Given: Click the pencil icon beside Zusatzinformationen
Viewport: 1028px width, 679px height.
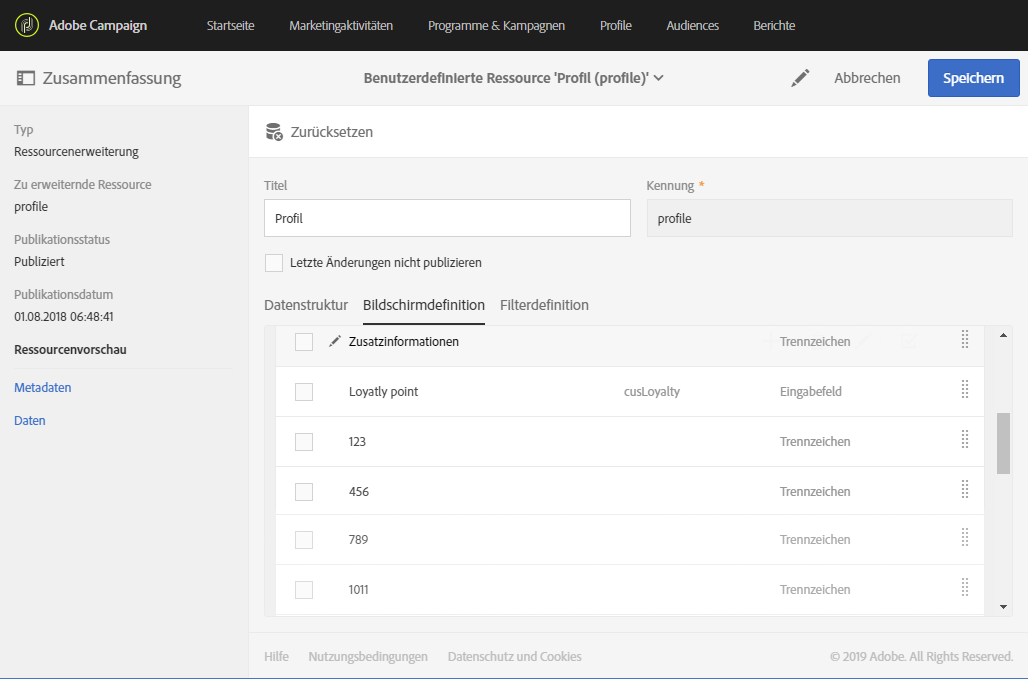Looking at the screenshot, I should (x=335, y=341).
